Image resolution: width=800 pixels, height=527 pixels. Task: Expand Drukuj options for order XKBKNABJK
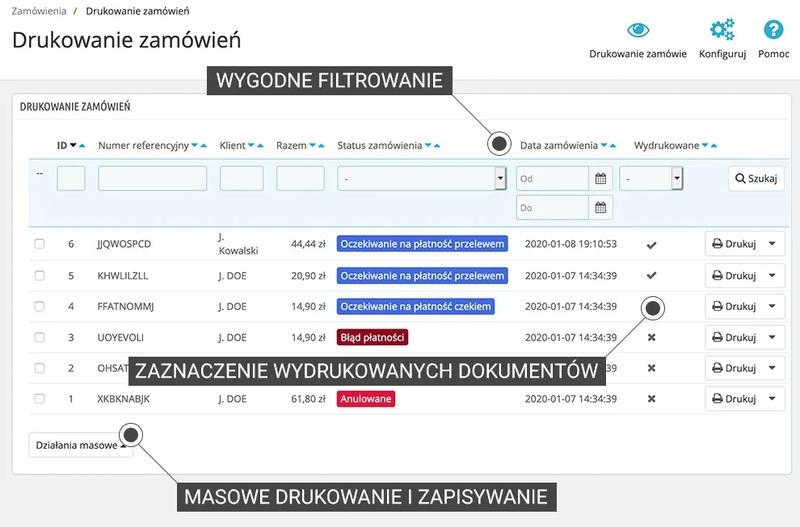coord(772,398)
